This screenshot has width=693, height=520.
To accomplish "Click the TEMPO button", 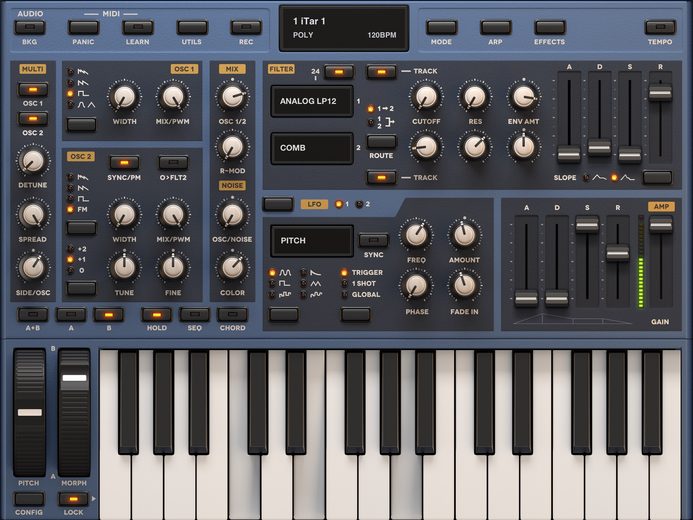I will click(x=660, y=27).
